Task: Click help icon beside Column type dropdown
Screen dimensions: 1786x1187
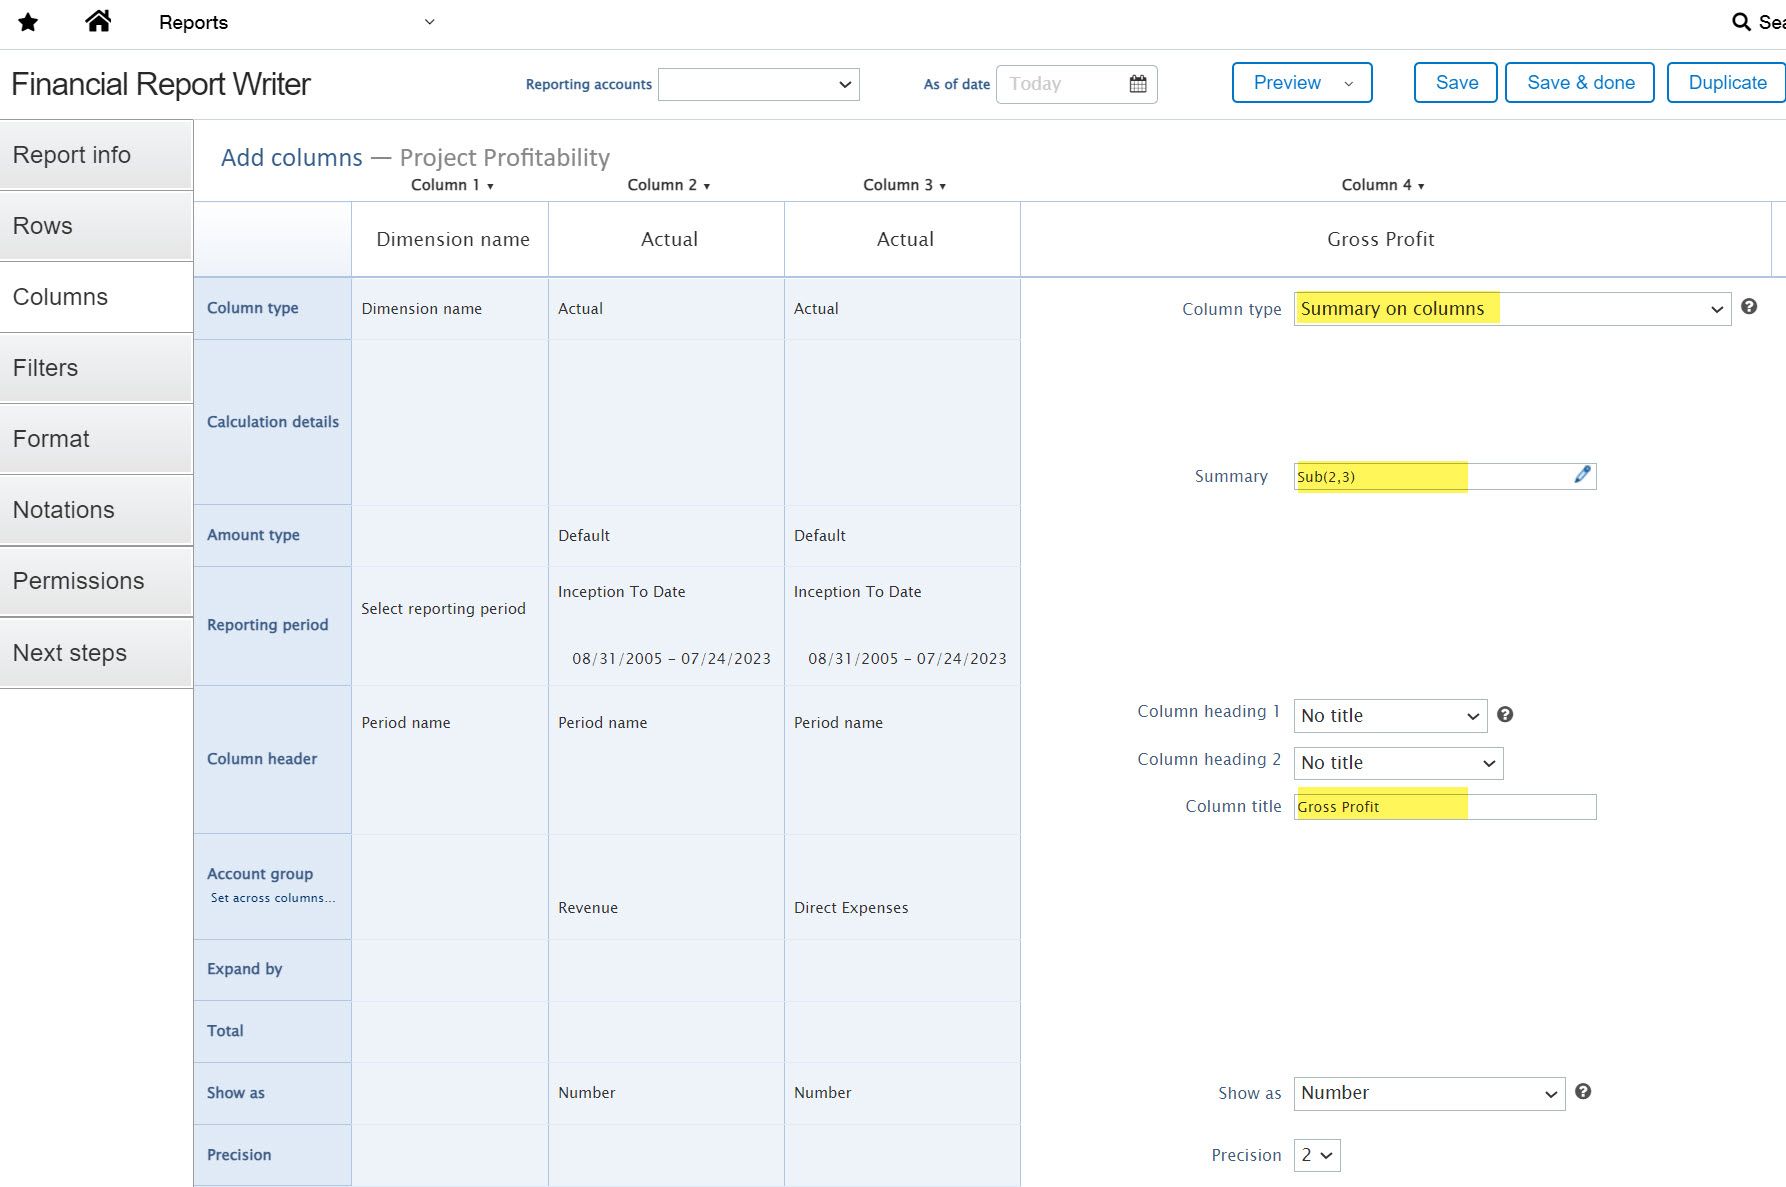Action: (1749, 307)
